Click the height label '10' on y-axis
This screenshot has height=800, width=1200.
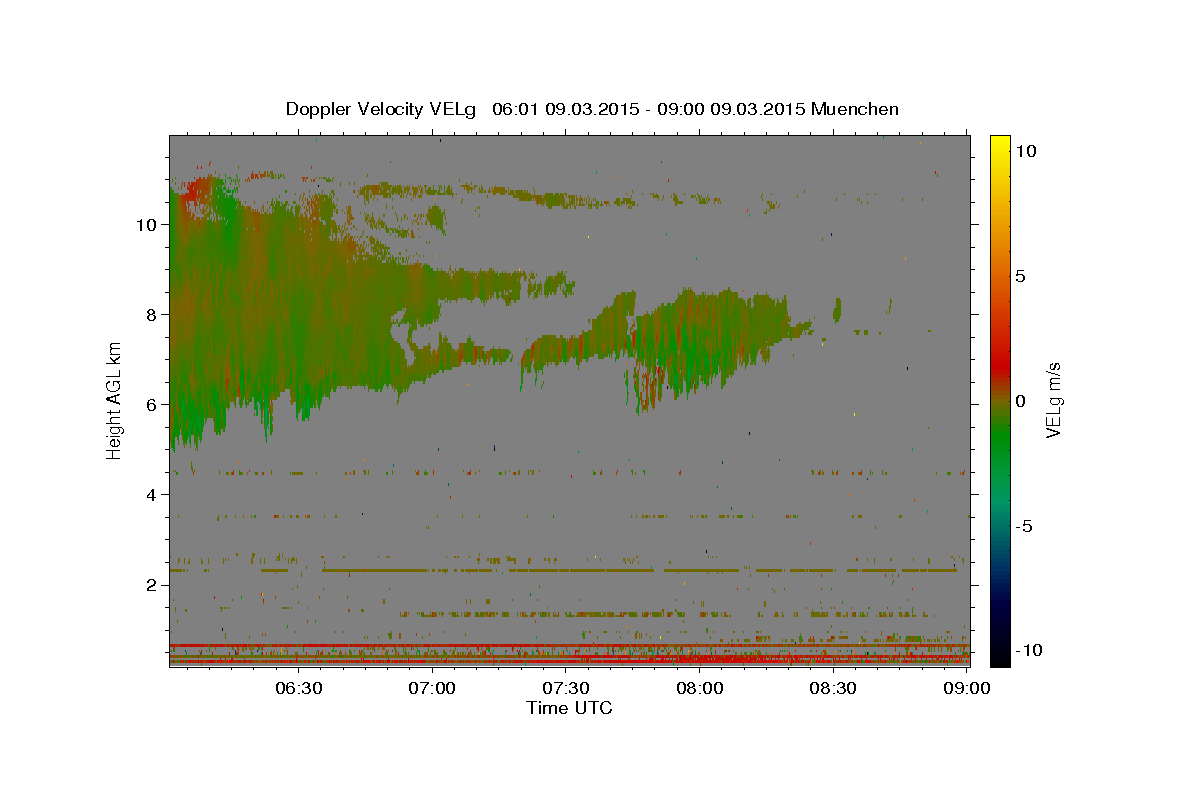click(146, 225)
